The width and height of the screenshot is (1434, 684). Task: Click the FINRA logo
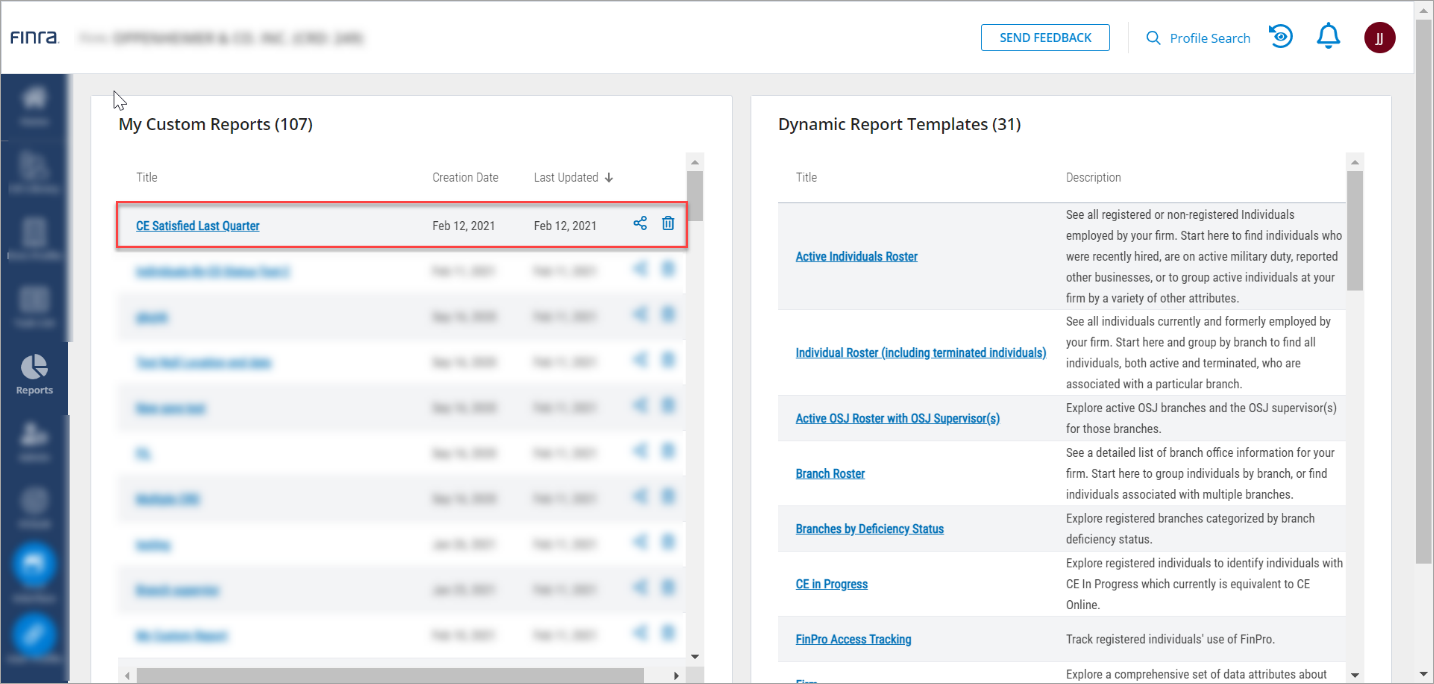coord(35,38)
